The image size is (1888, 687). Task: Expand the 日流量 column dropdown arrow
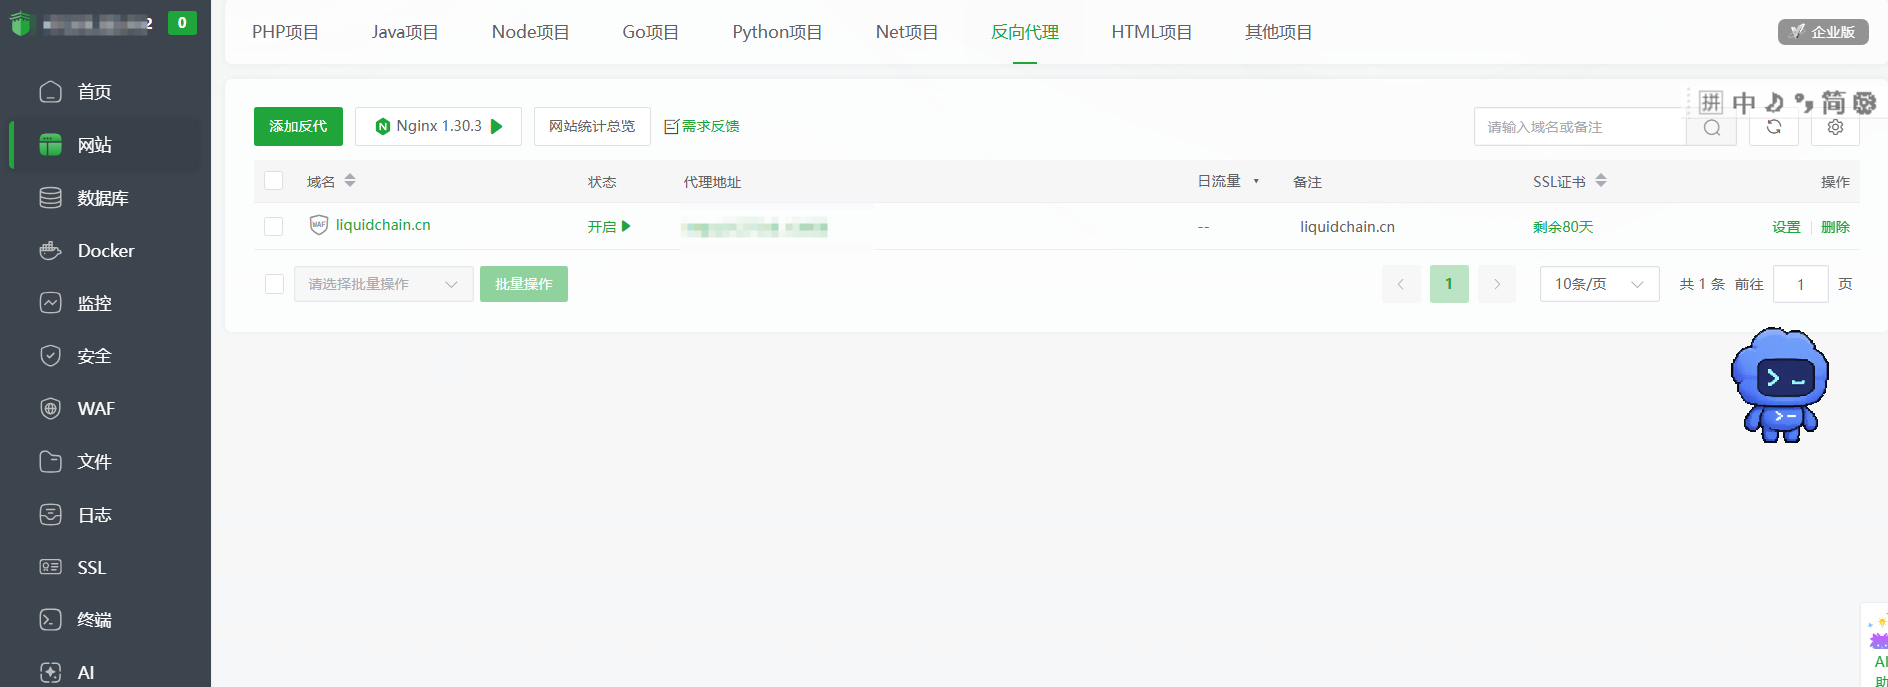[1256, 181]
